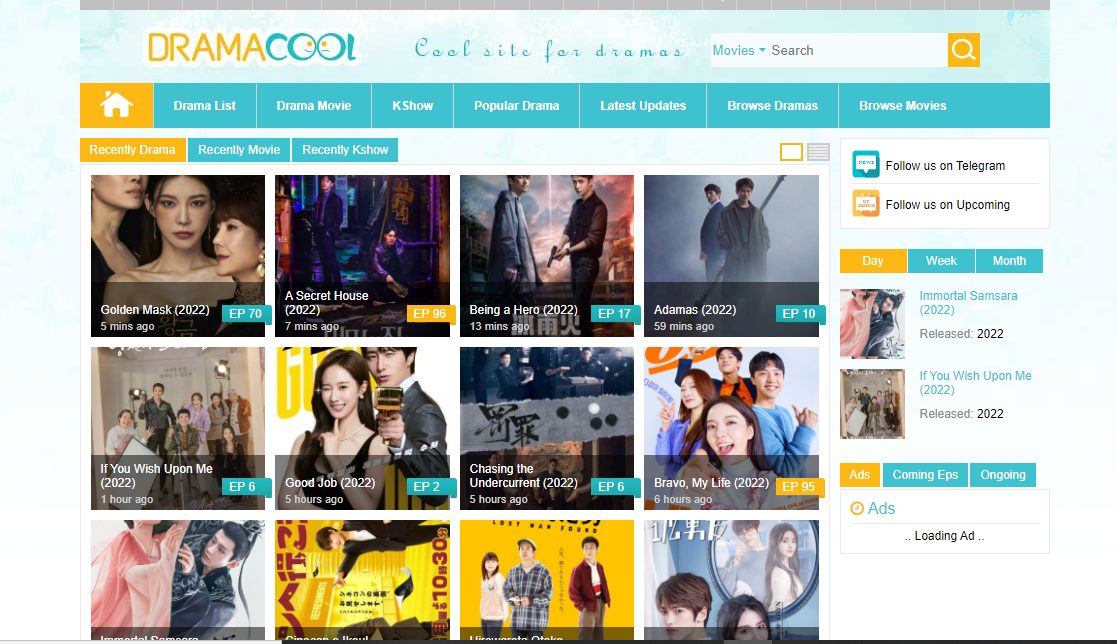This screenshot has height=644, width=1117.
Task: Click the Home icon in navigation bar
Action: (x=116, y=105)
